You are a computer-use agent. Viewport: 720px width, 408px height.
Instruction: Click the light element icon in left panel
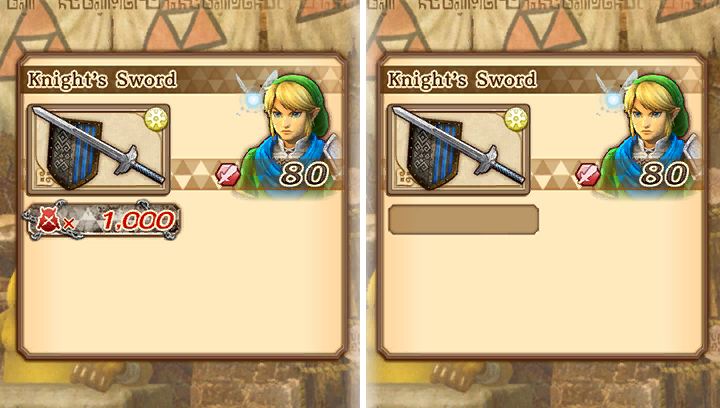(156, 119)
